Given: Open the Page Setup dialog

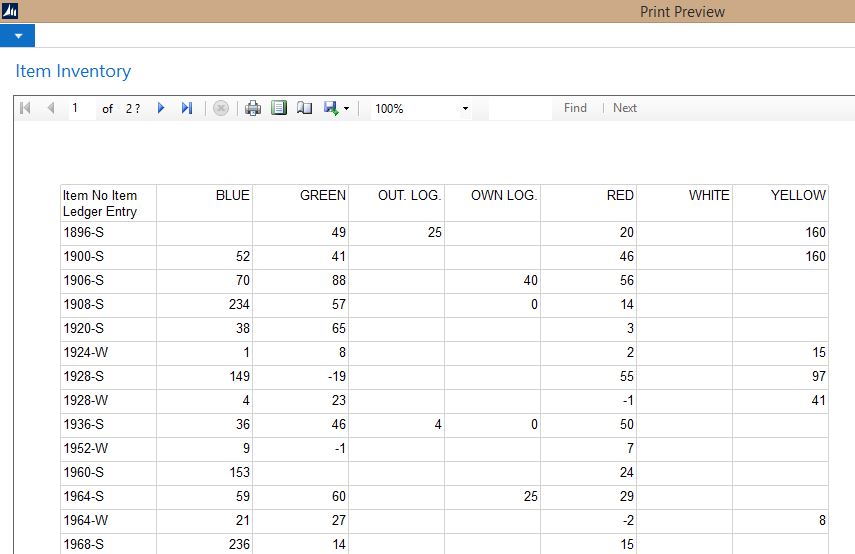Looking at the screenshot, I should click(x=304, y=108).
